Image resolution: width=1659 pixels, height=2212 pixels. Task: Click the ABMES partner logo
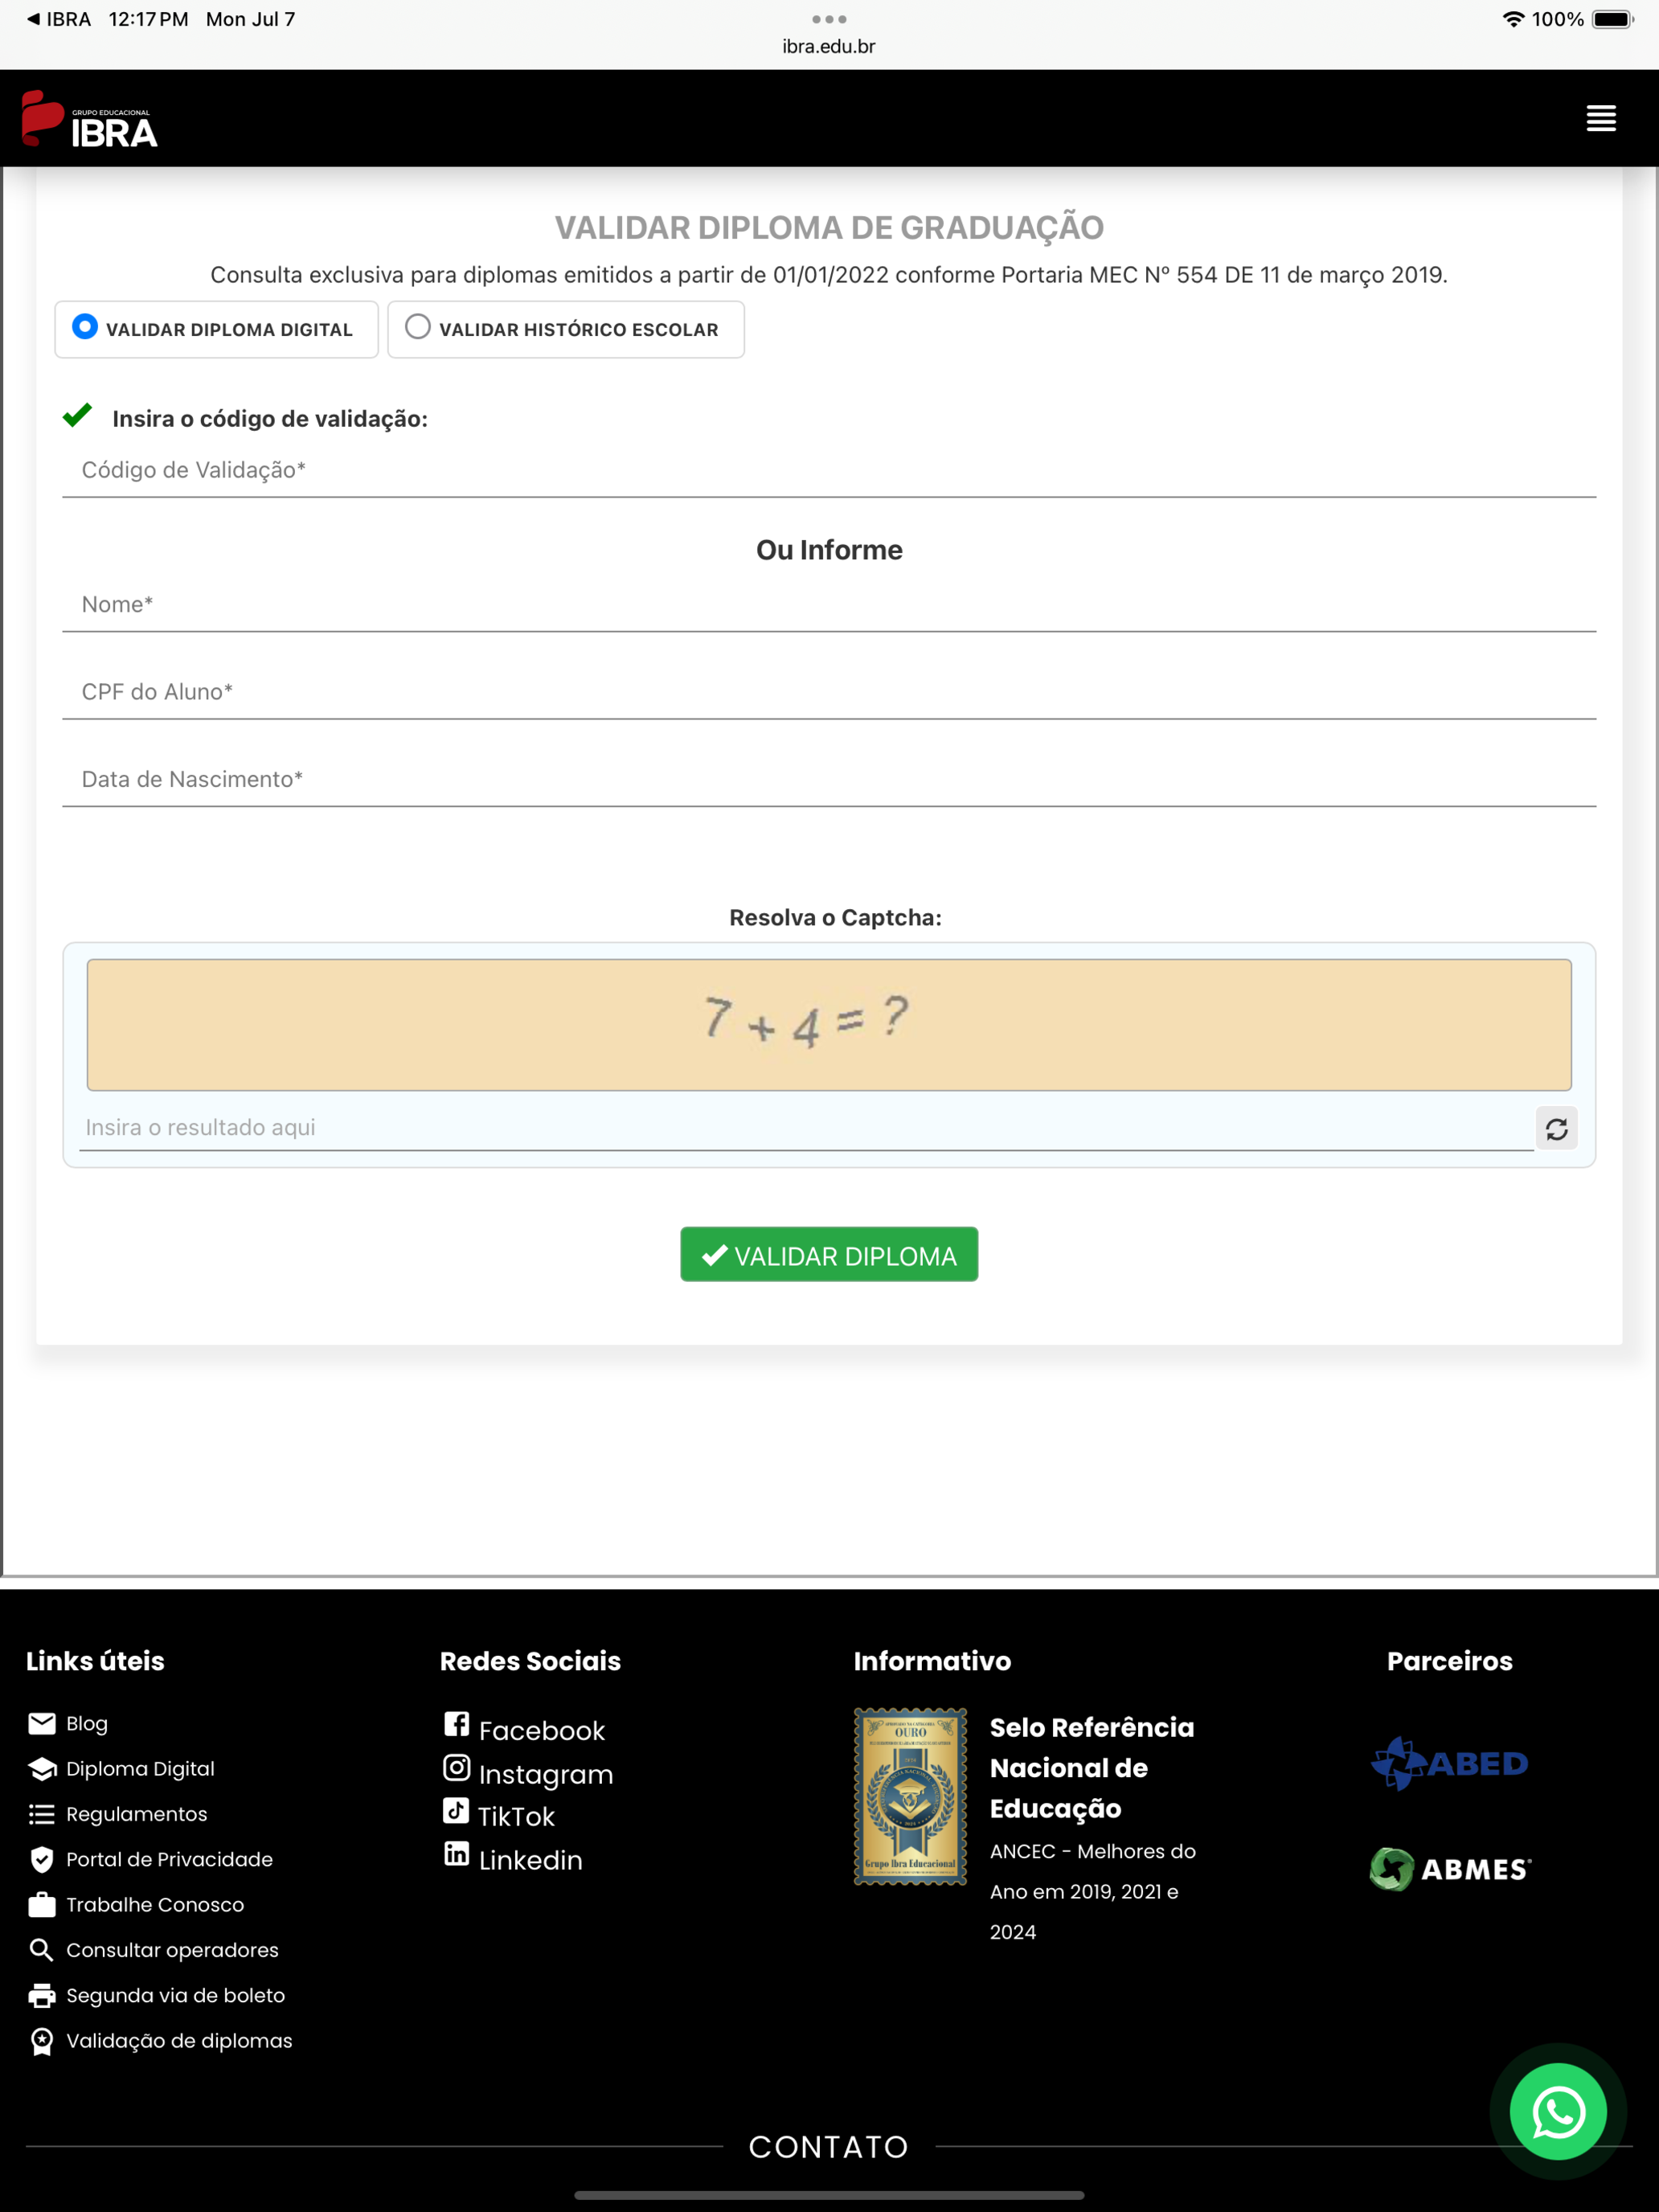[x=1450, y=1869]
